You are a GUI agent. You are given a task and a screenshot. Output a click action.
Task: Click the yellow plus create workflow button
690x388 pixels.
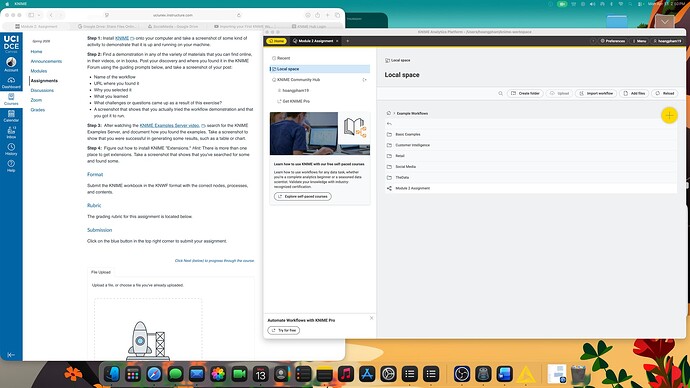click(669, 115)
